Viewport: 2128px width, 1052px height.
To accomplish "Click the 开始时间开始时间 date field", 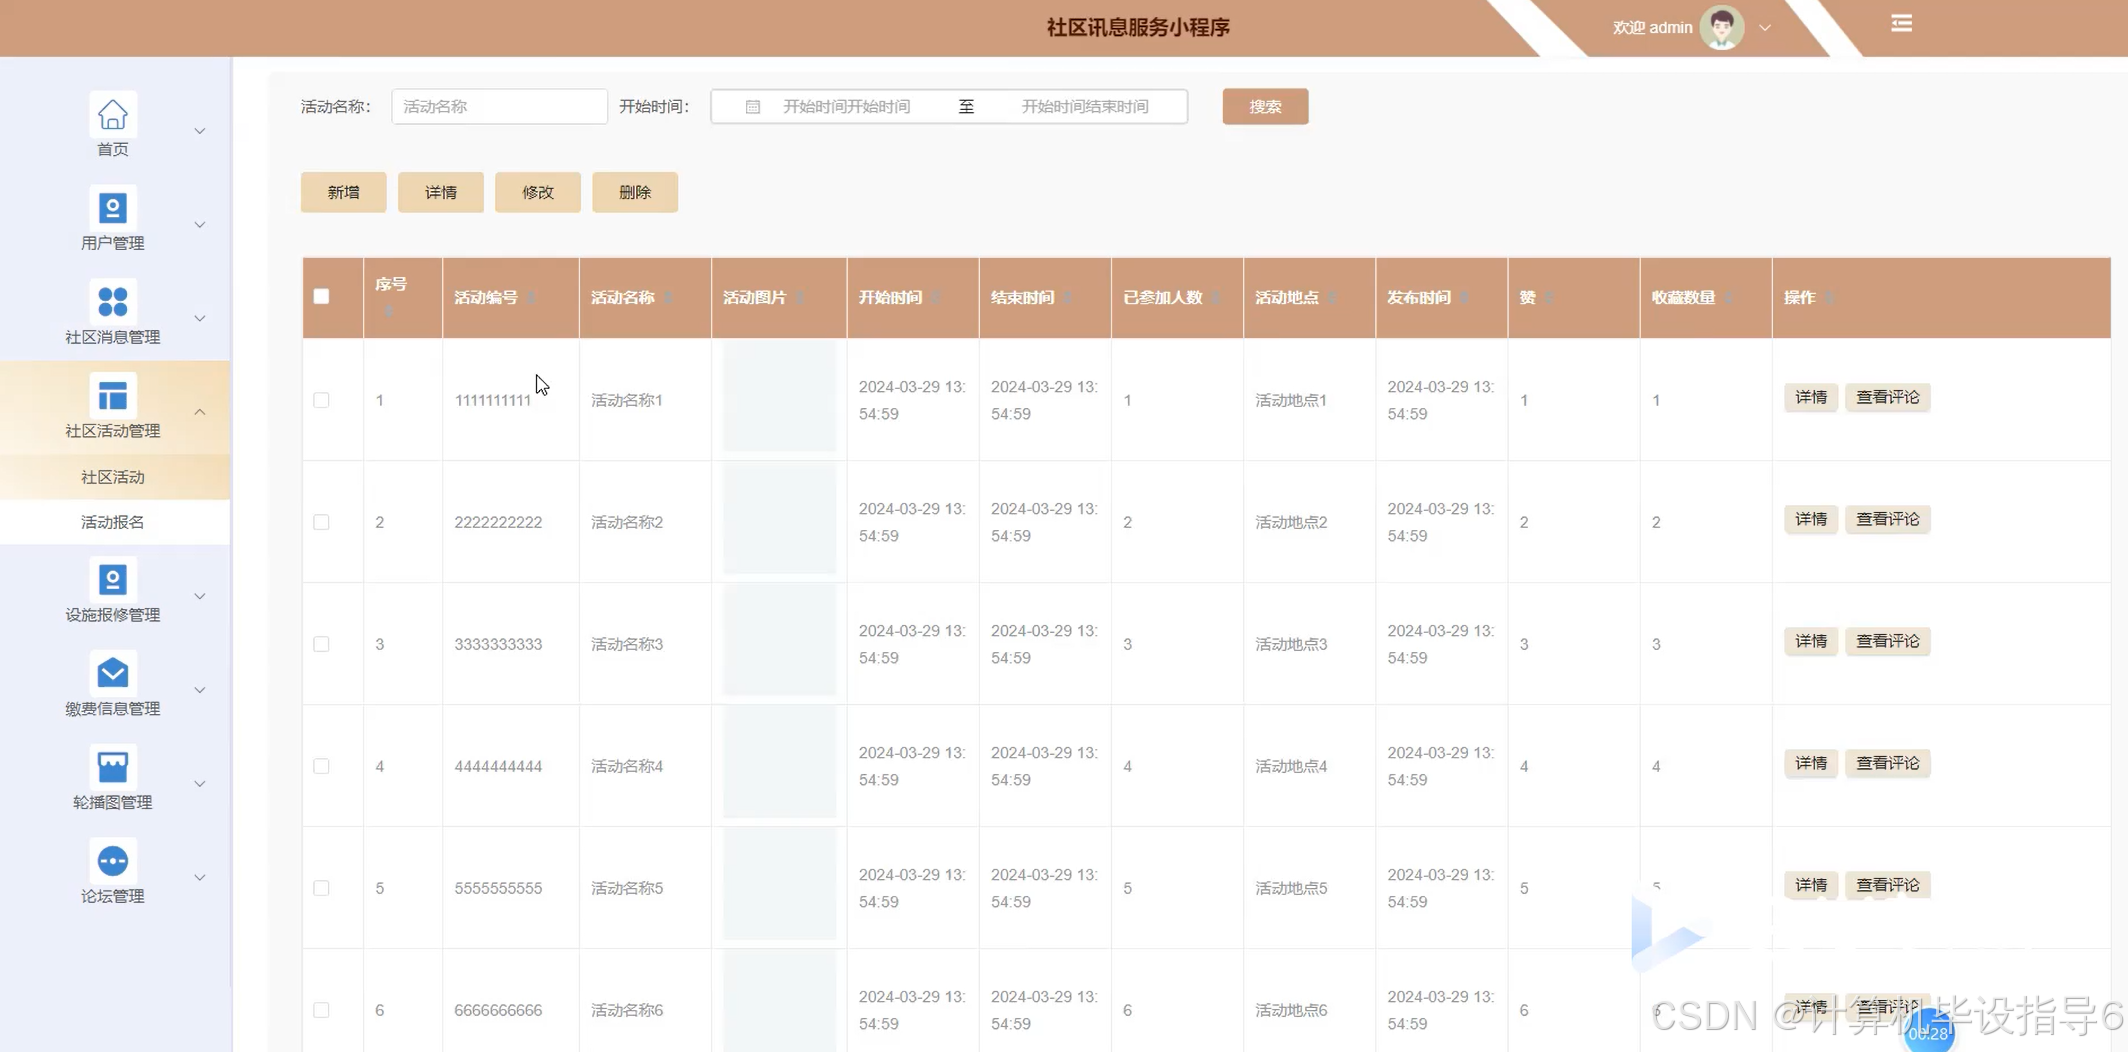I will tap(847, 107).
